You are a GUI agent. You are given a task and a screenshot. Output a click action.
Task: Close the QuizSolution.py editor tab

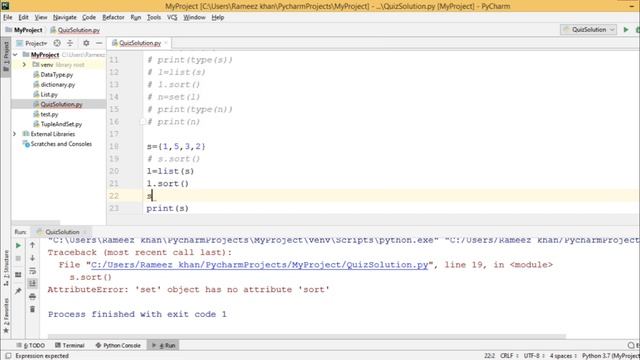166,43
